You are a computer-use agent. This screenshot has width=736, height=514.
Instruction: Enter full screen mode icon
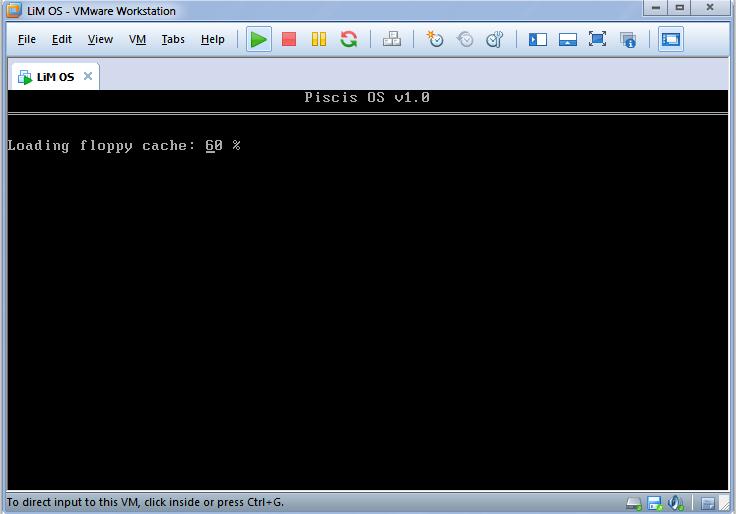[598, 39]
